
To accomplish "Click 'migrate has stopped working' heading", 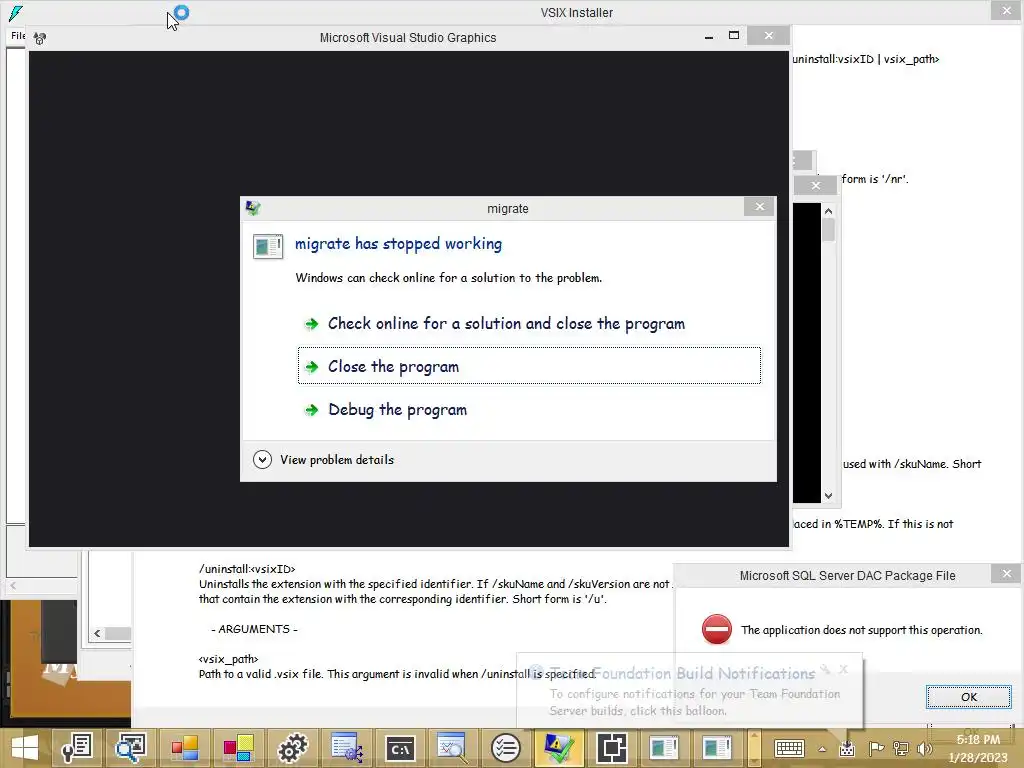I will [x=398, y=244].
